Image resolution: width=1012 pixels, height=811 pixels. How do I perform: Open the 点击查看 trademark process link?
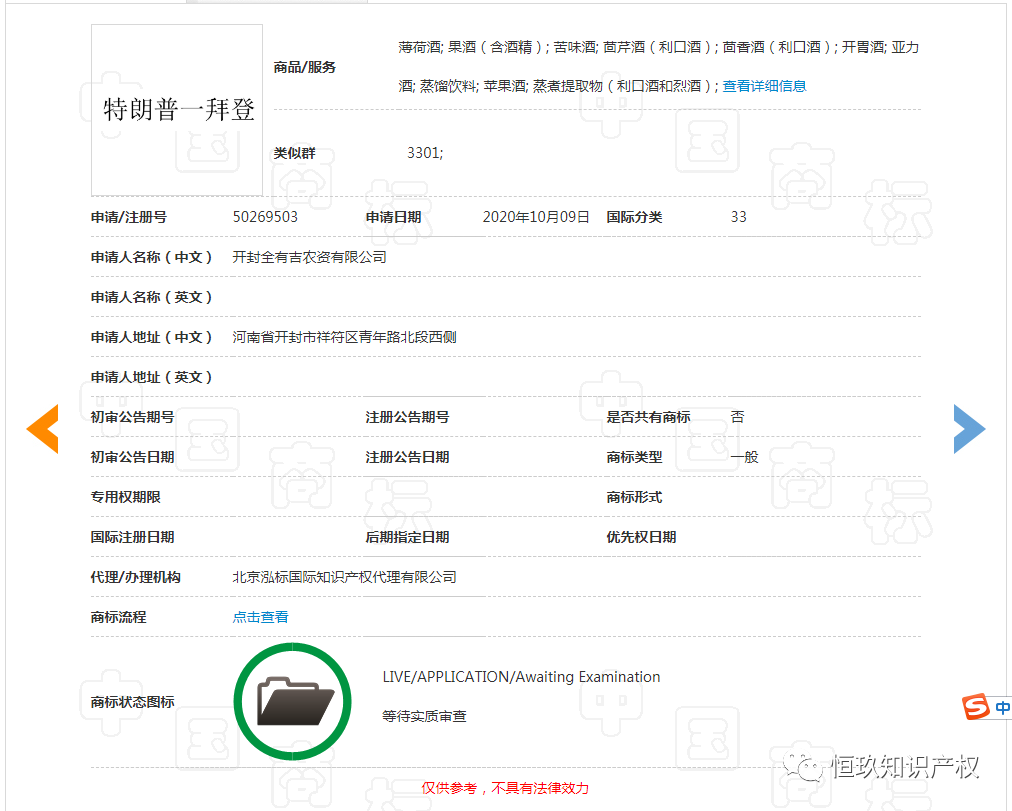click(260, 617)
